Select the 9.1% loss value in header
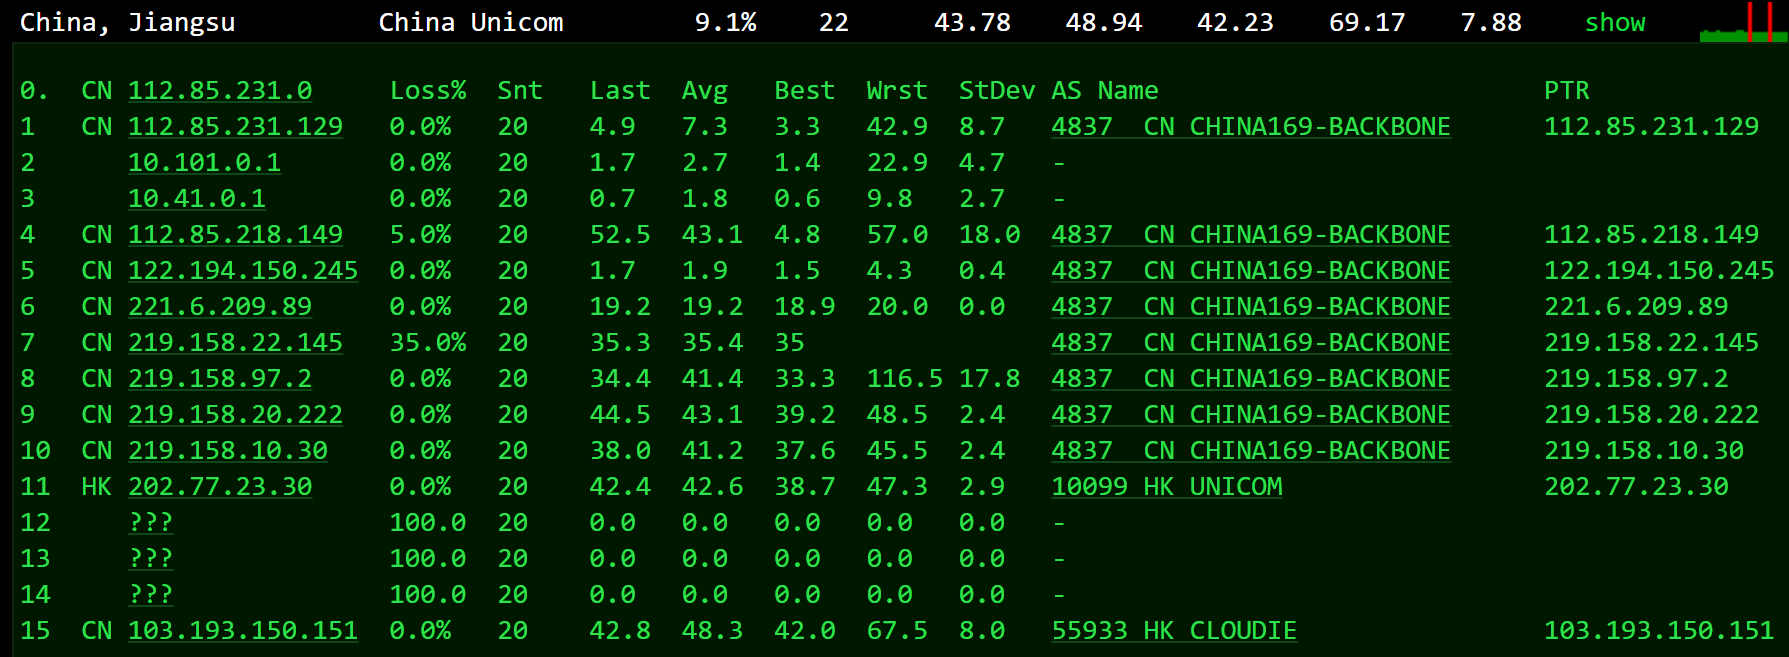Viewport: 1789px width, 657px height. (726, 22)
